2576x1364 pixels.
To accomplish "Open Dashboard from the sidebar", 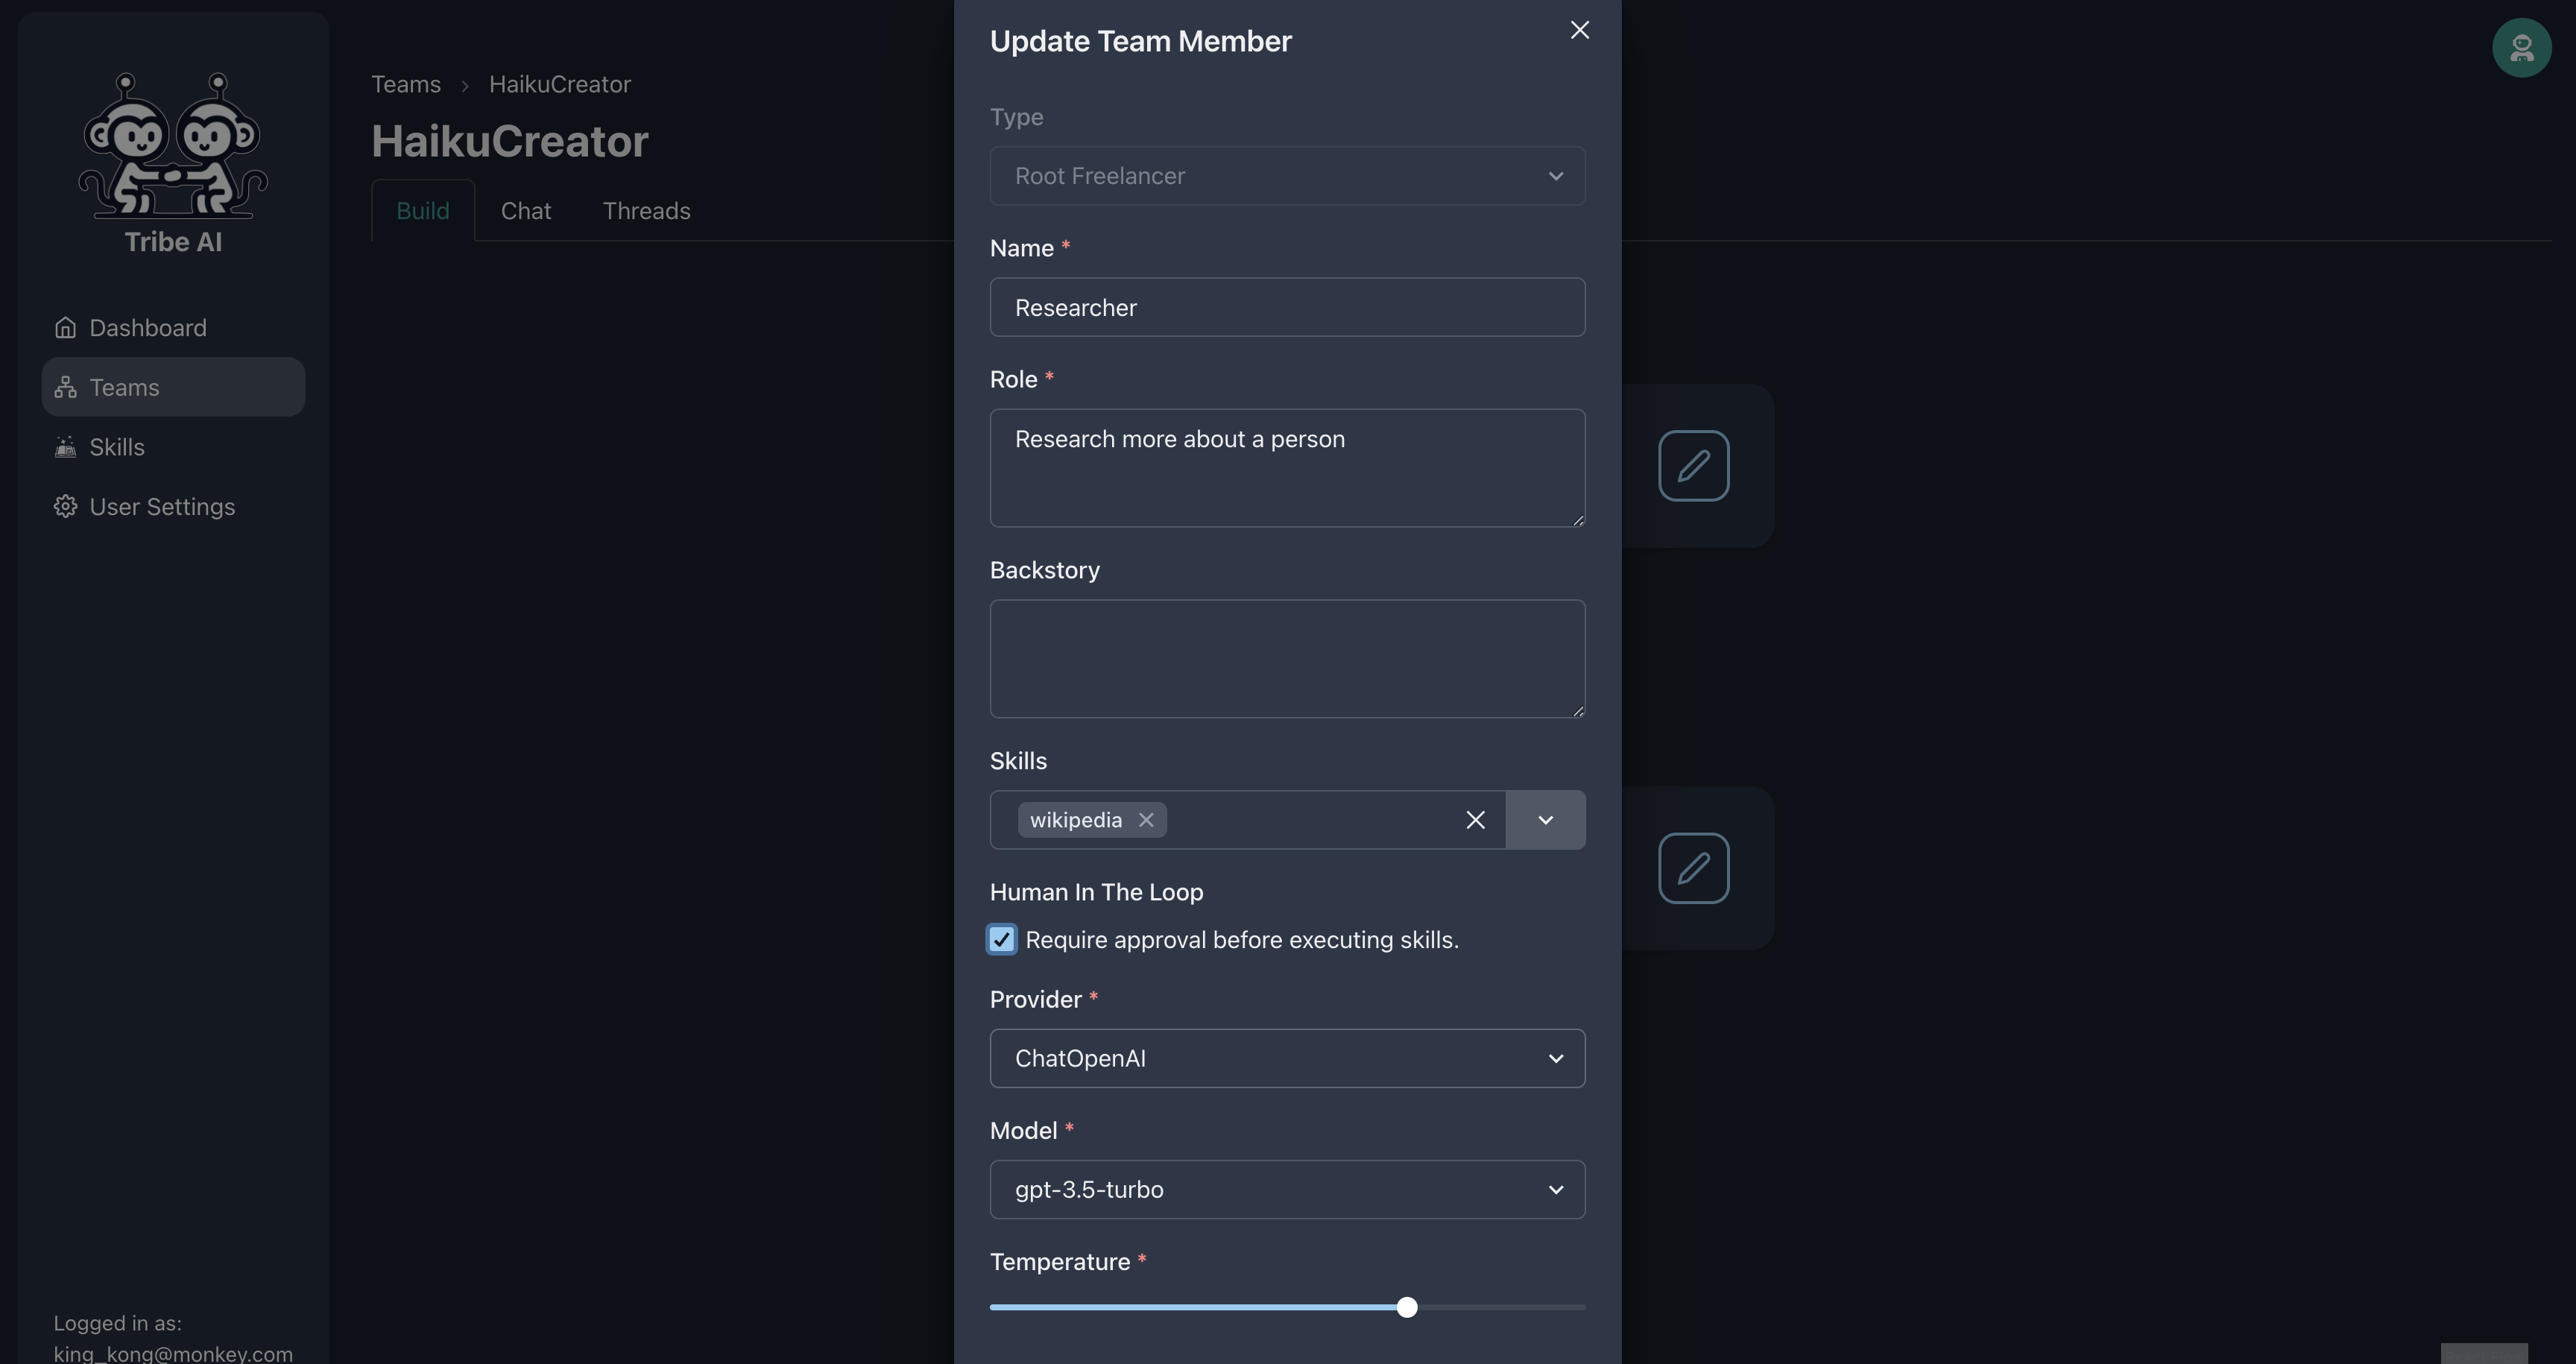I will 147,328.
